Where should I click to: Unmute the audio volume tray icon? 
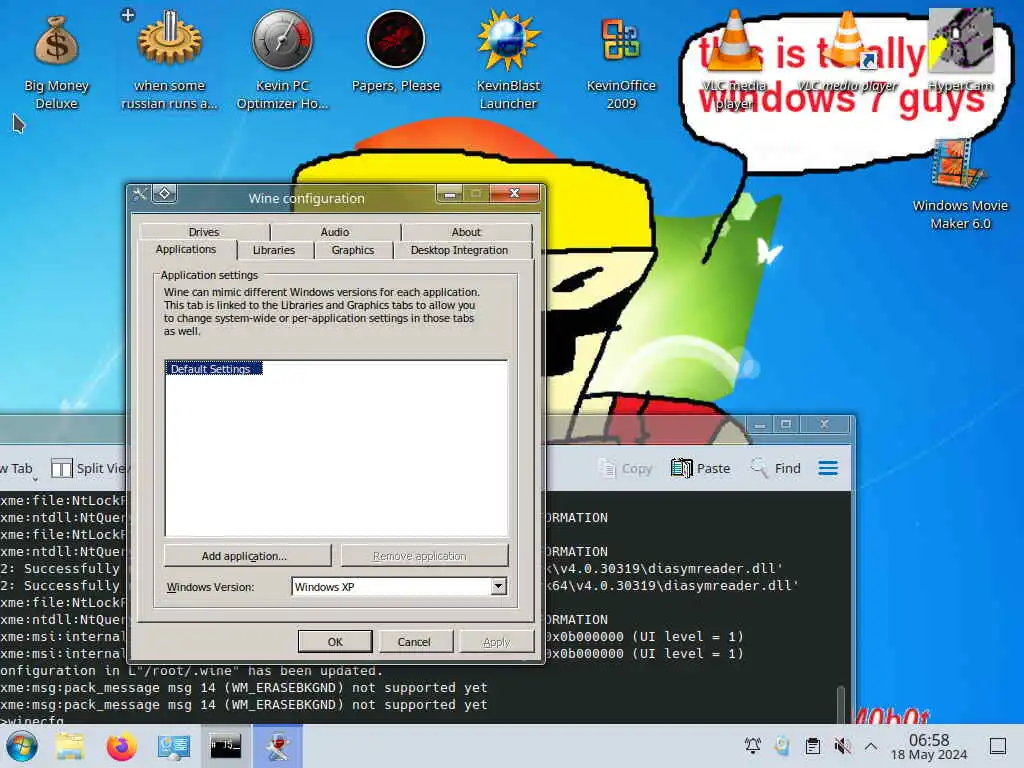[x=842, y=746]
